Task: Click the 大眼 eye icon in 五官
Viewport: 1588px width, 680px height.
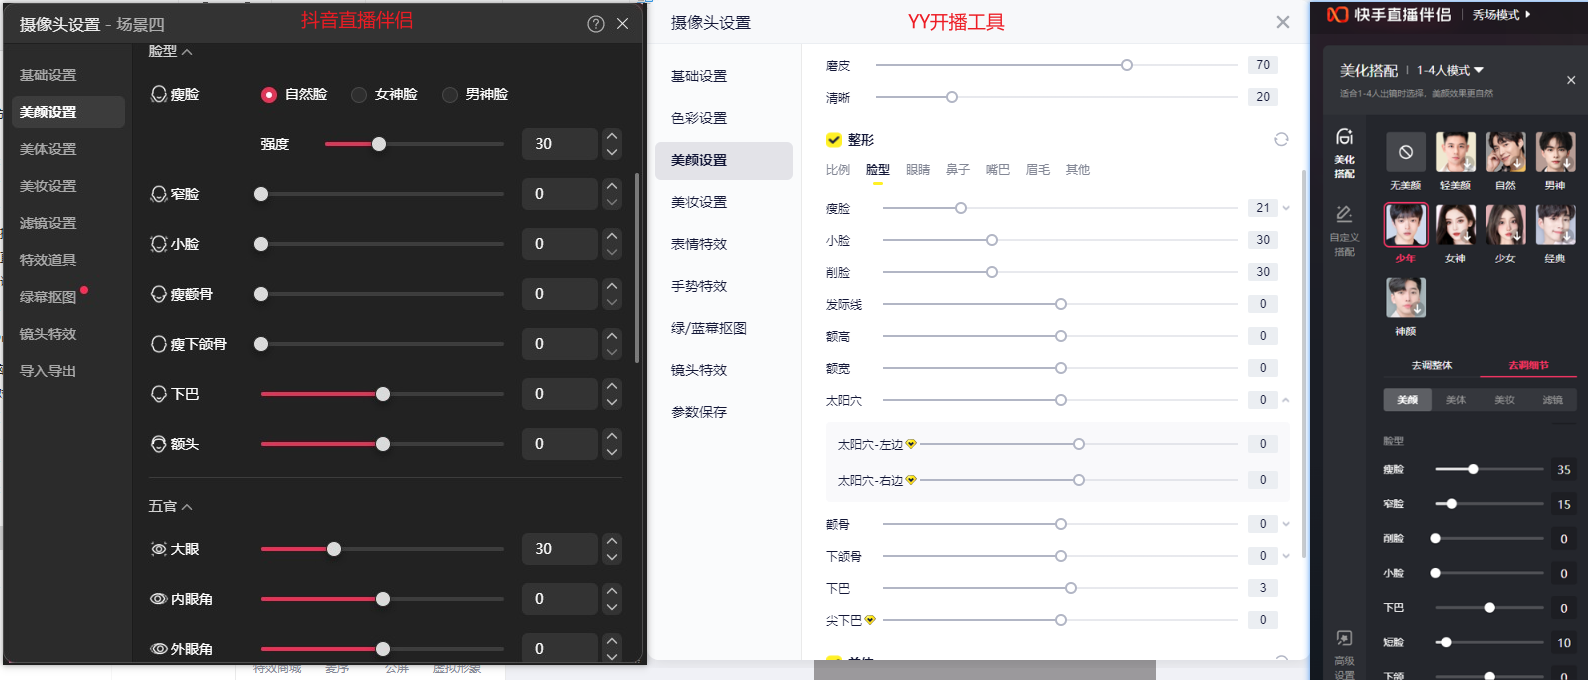Action: pos(159,549)
